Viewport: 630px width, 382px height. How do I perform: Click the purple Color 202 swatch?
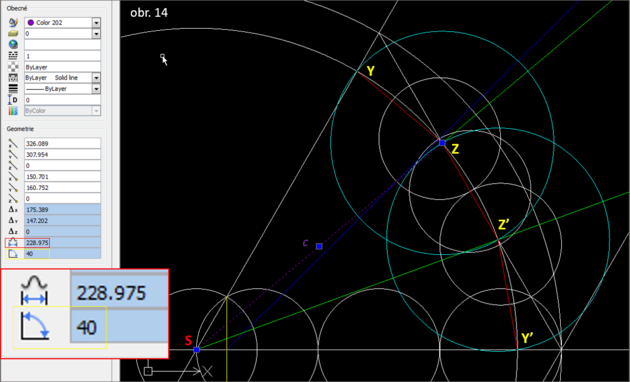pyautogui.click(x=31, y=22)
